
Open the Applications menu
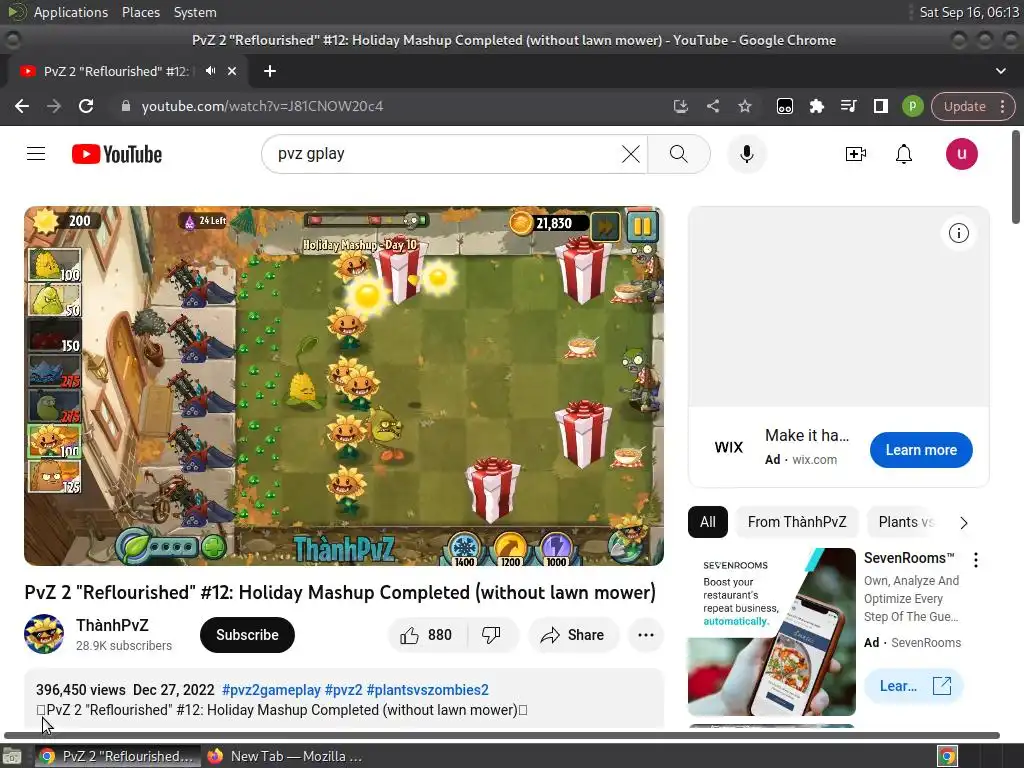(x=71, y=12)
